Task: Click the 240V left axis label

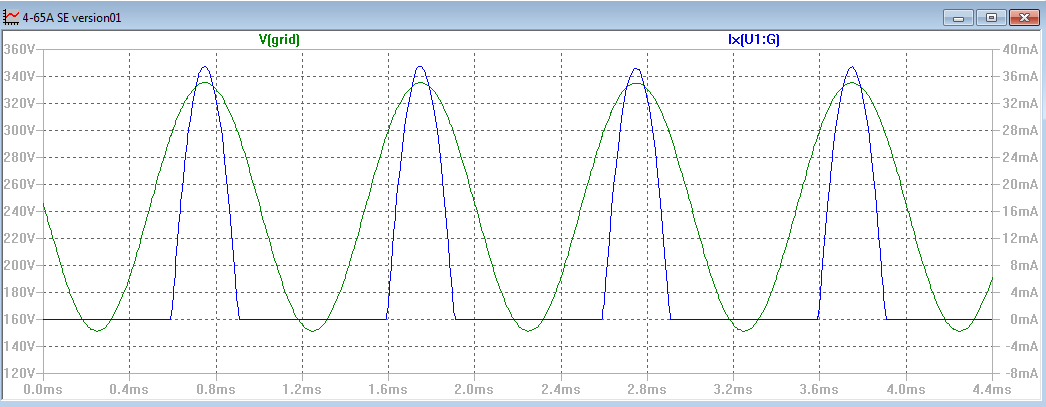Action: 19,212
